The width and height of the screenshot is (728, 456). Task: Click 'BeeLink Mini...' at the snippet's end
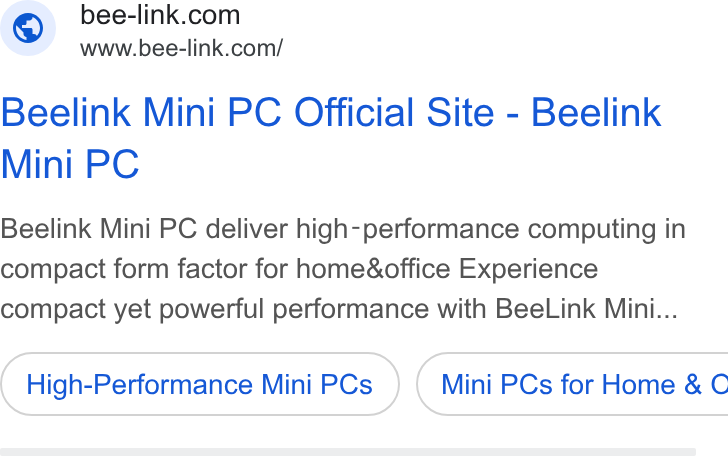[586, 309]
